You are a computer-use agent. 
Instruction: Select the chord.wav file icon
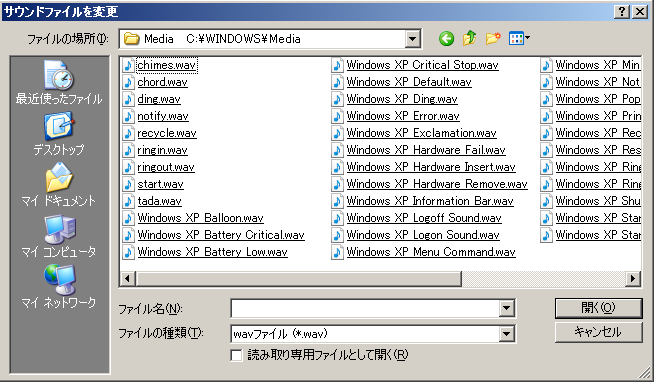[128, 82]
